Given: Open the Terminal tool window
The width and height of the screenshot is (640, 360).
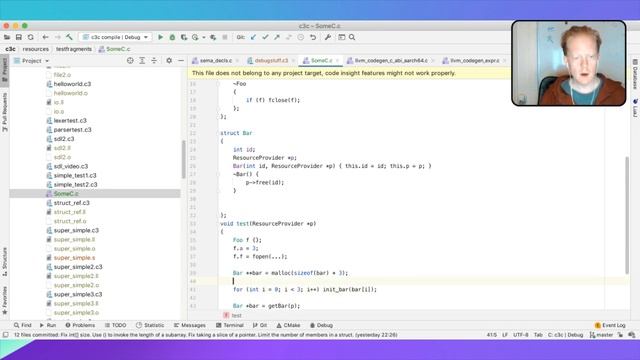Looking at the screenshot, I should coord(229,325).
